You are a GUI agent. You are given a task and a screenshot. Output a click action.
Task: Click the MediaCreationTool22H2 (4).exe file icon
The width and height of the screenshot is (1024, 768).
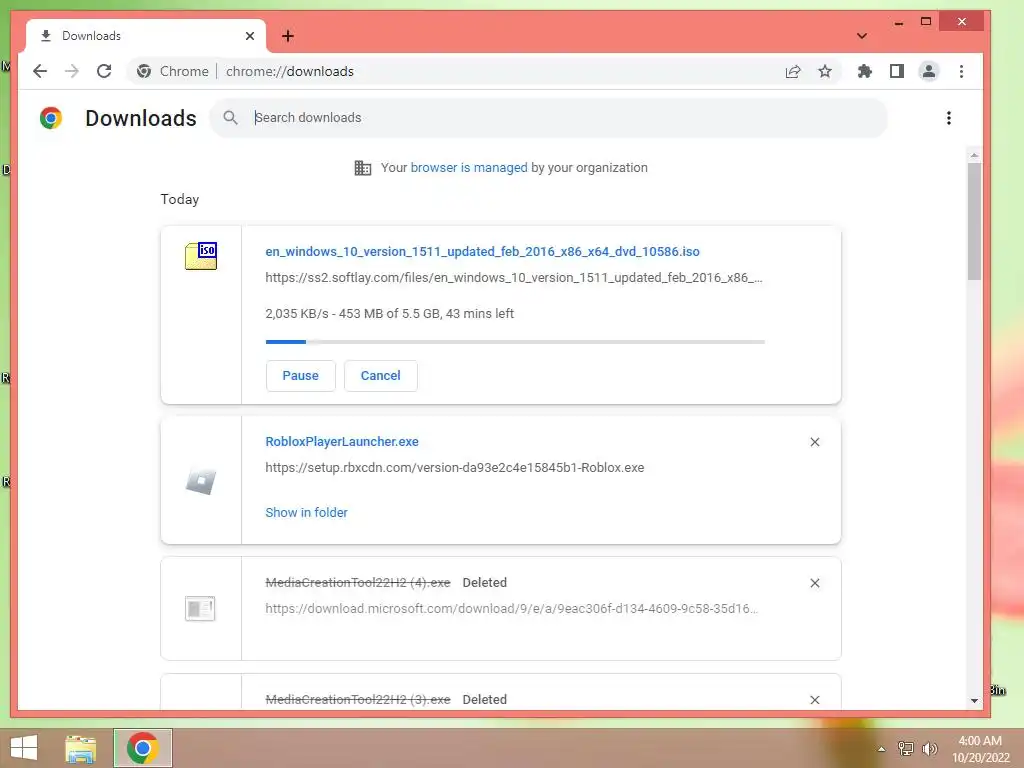[200, 609]
